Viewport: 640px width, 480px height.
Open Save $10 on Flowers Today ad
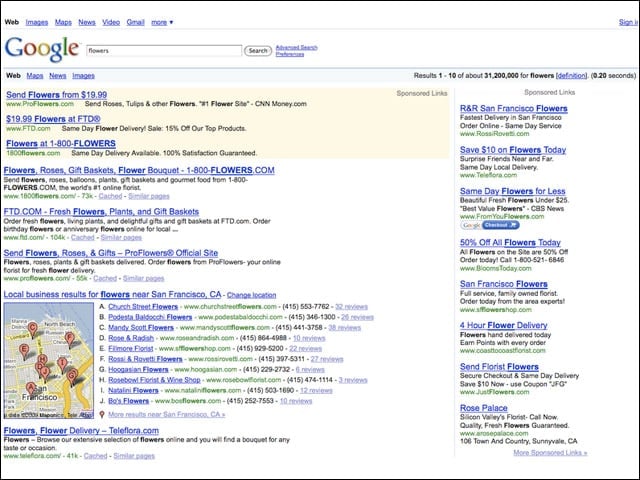513,150
